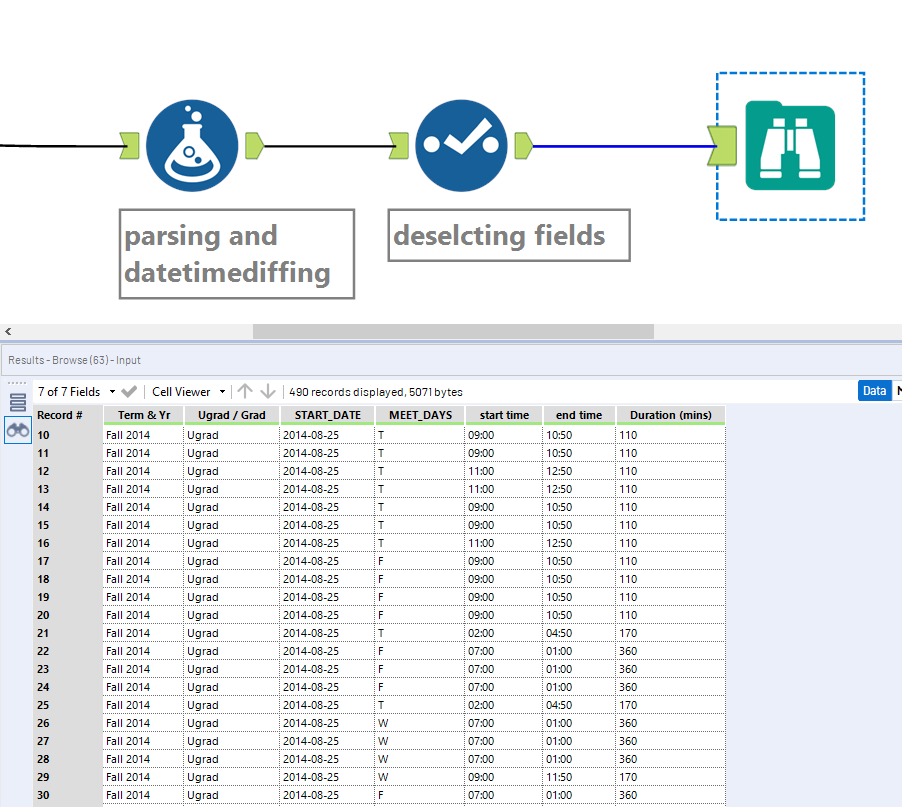Screen dimensions: 902x807
Task: Open the 7 of 7 Fields dropdown
Action: click(77, 392)
